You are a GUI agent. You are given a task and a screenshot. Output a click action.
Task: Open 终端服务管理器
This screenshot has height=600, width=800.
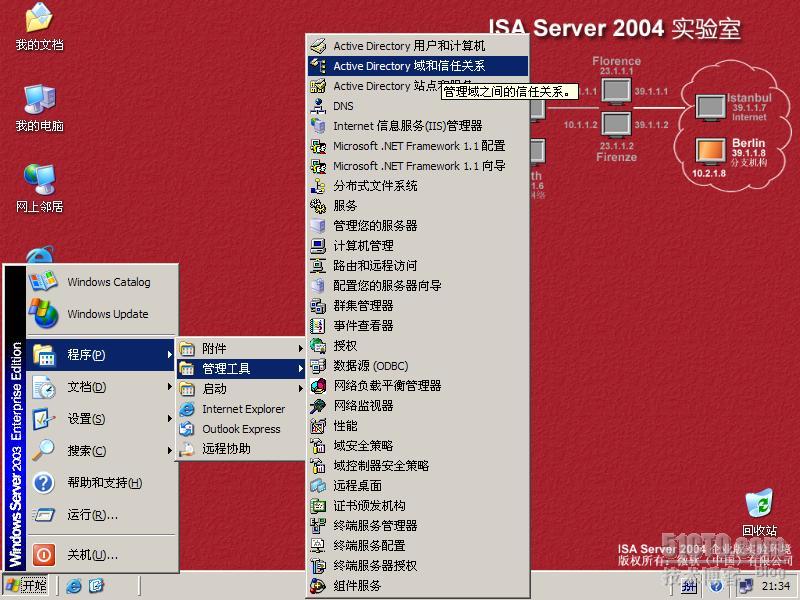point(418,526)
